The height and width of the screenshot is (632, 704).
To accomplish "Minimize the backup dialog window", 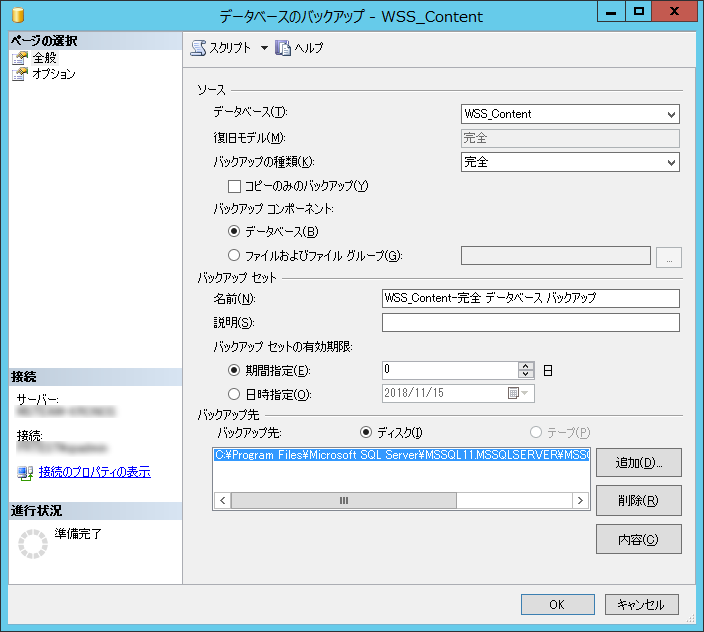I will pos(611,11).
